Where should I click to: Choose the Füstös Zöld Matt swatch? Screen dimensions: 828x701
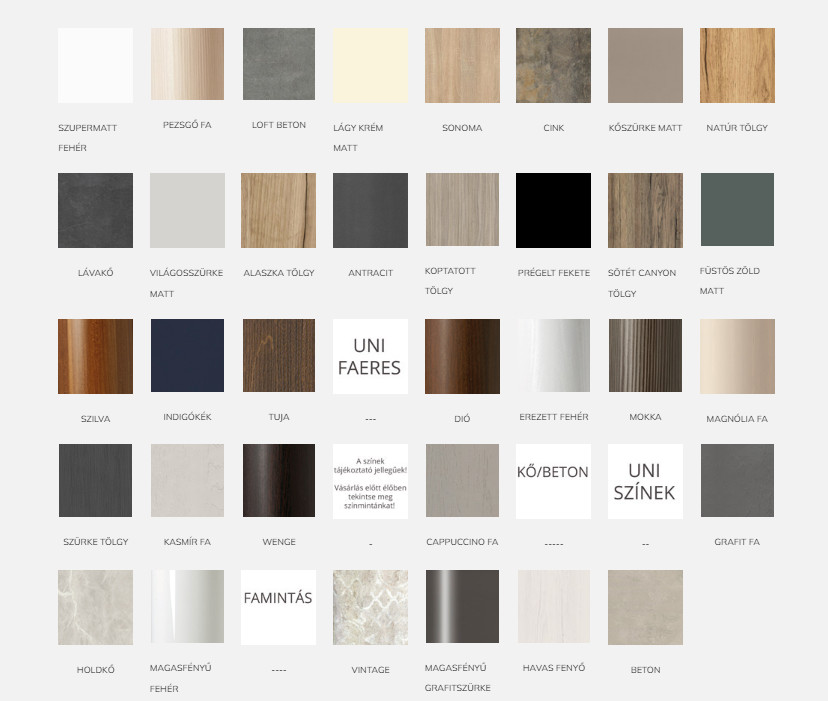pos(737,210)
